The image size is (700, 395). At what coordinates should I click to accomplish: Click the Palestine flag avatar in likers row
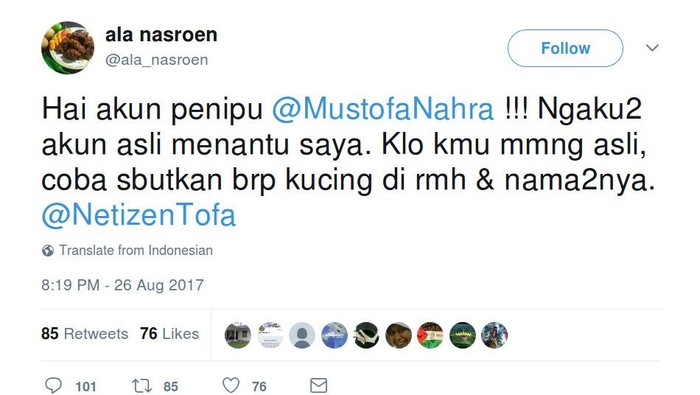coord(430,335)
